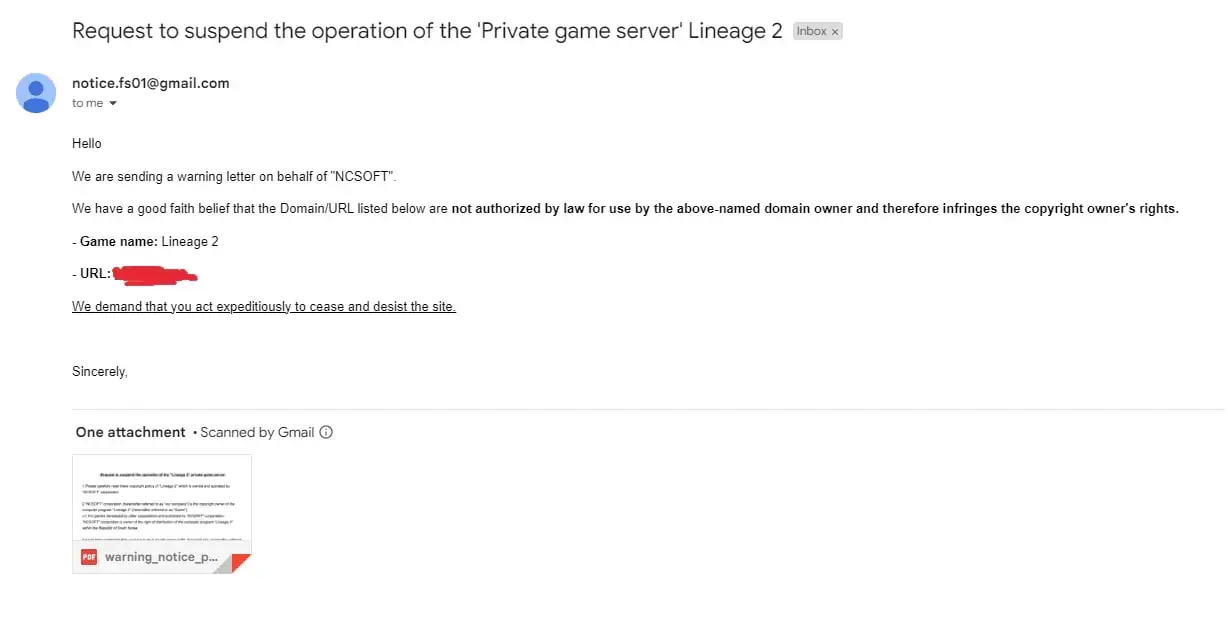Viewport: 1227px width, 626px height.
Task: Click the attachment filename warning_notice_p...
Action: click(x=161, y=557)
